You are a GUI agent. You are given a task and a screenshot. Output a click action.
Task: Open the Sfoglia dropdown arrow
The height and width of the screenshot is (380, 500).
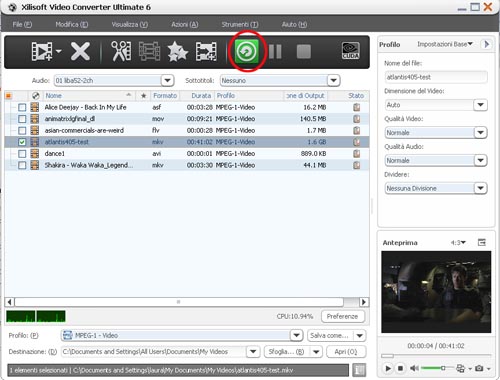click(x=316, y=352)
